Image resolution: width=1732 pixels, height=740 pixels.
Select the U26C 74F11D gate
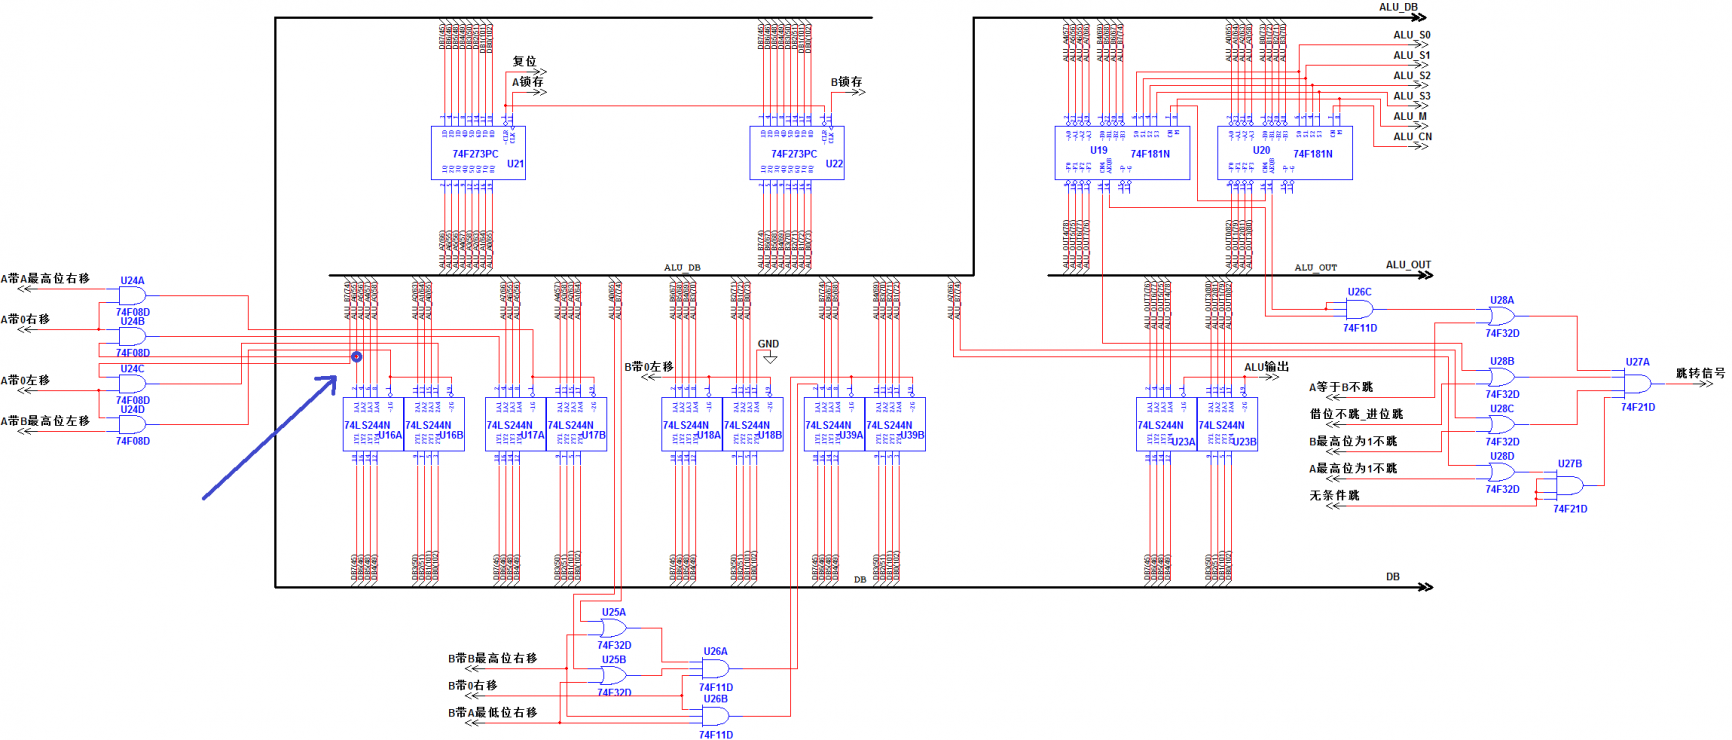(1359, 309)
